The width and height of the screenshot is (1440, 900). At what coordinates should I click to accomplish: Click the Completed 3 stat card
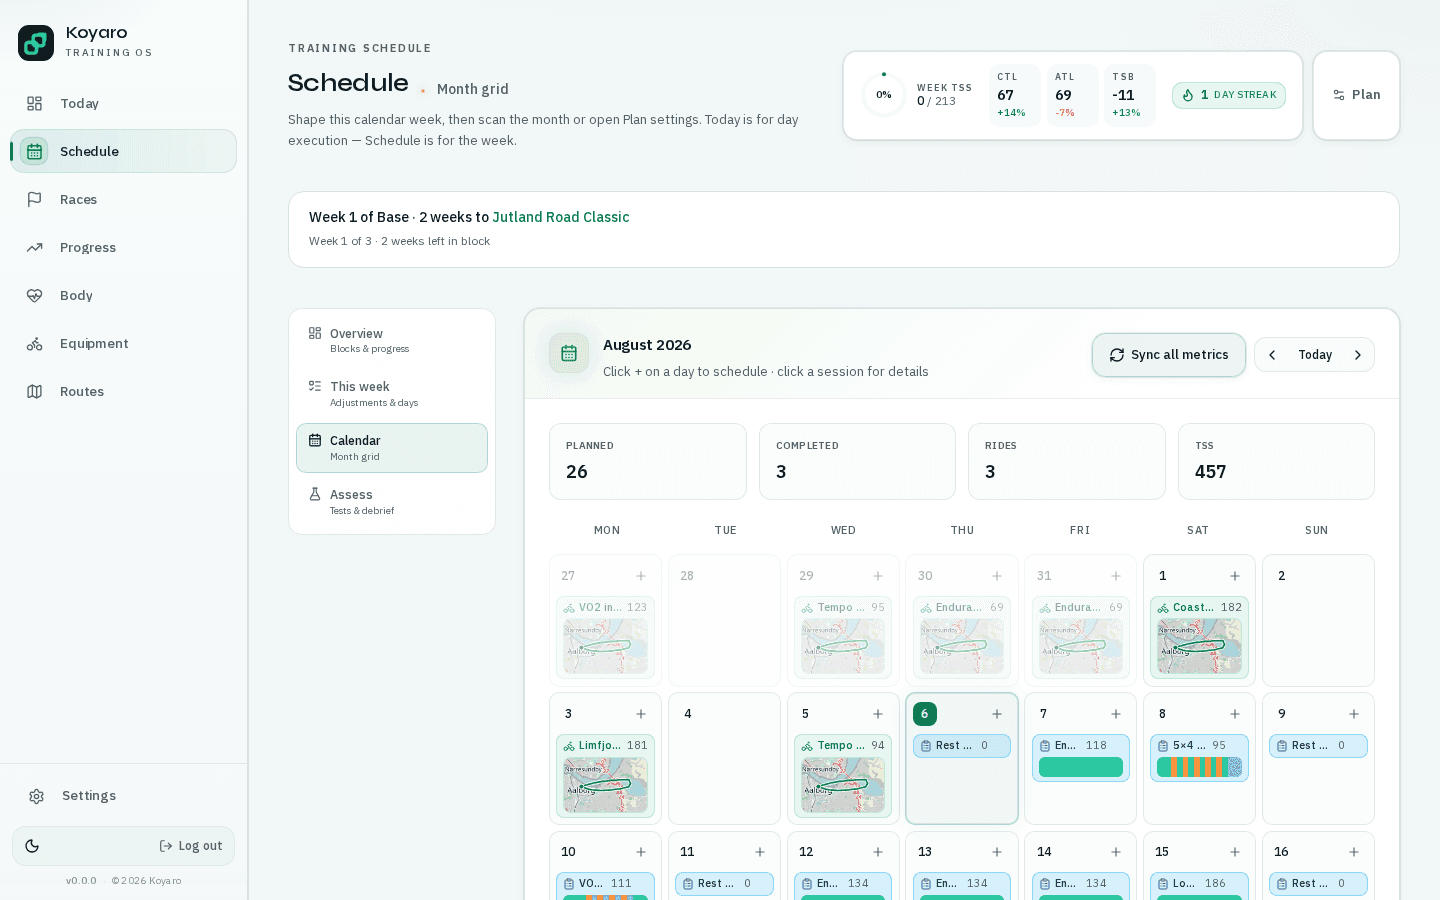click(857, 461)
